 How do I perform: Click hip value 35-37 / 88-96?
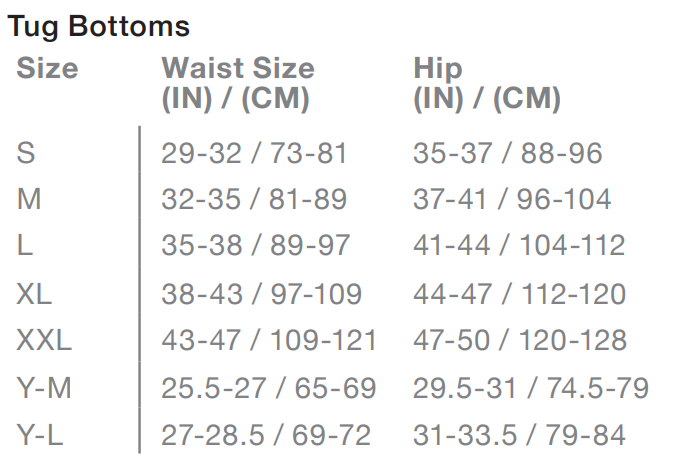[x=508, y=153]
